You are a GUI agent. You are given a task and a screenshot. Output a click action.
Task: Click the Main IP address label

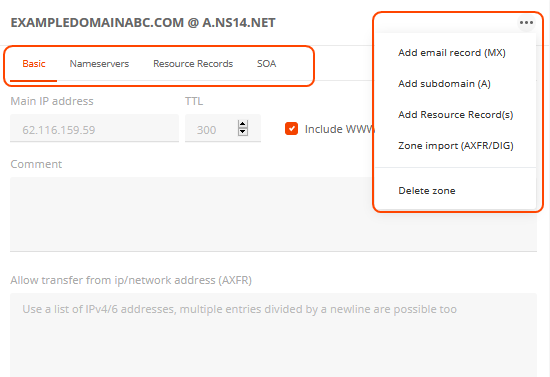tap(52, 101)
